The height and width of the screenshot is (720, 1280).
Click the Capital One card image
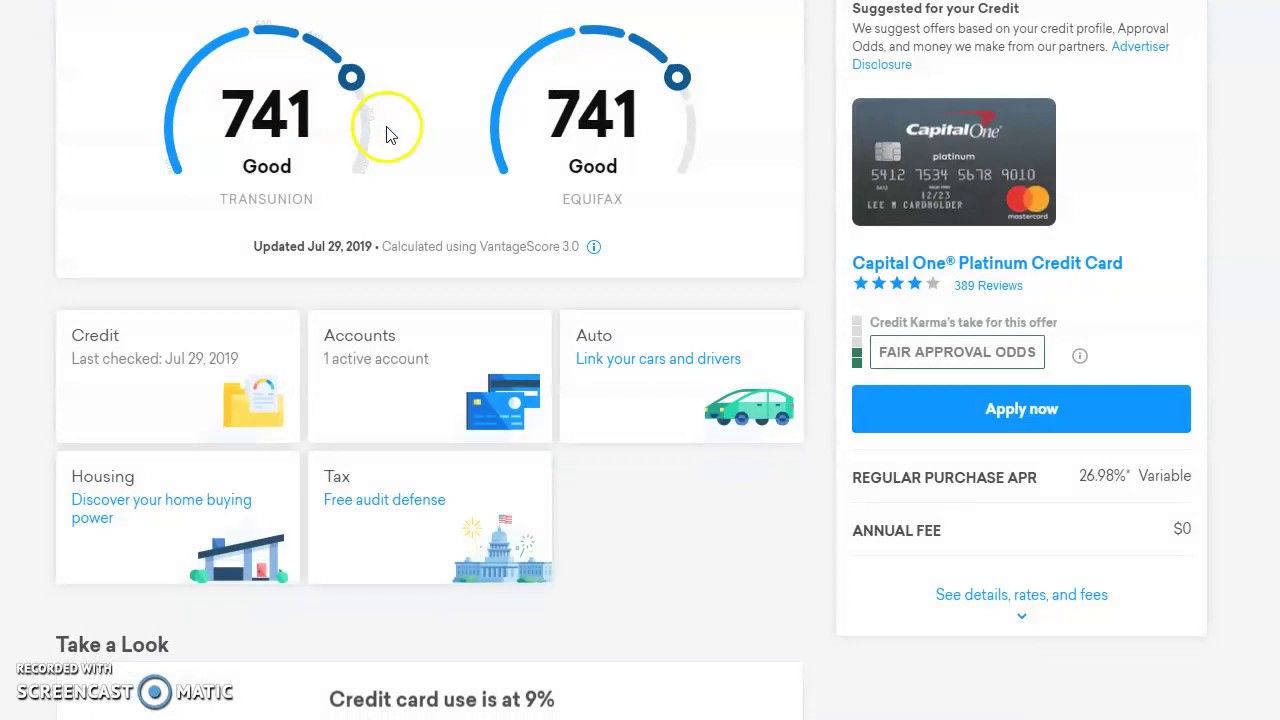tap(954, 162)
